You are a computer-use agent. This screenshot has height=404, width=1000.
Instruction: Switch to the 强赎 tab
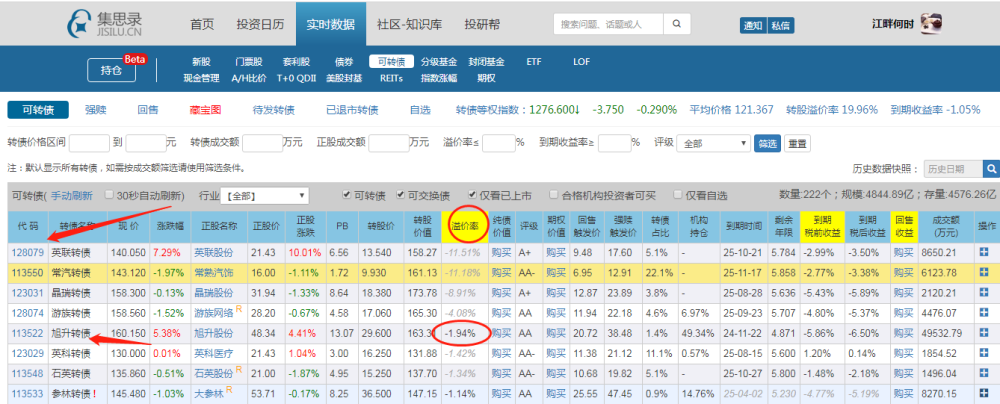96,110
